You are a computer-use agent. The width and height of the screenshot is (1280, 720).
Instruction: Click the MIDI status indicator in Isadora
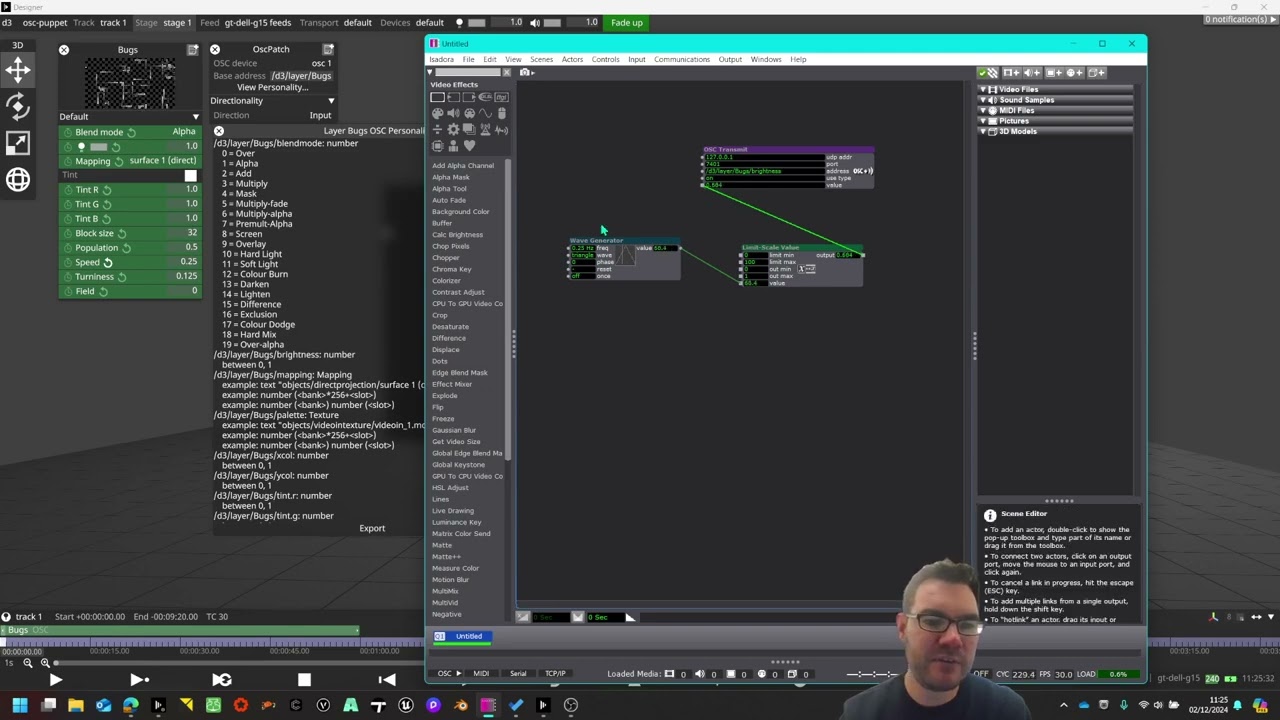(x=481, y=674)
